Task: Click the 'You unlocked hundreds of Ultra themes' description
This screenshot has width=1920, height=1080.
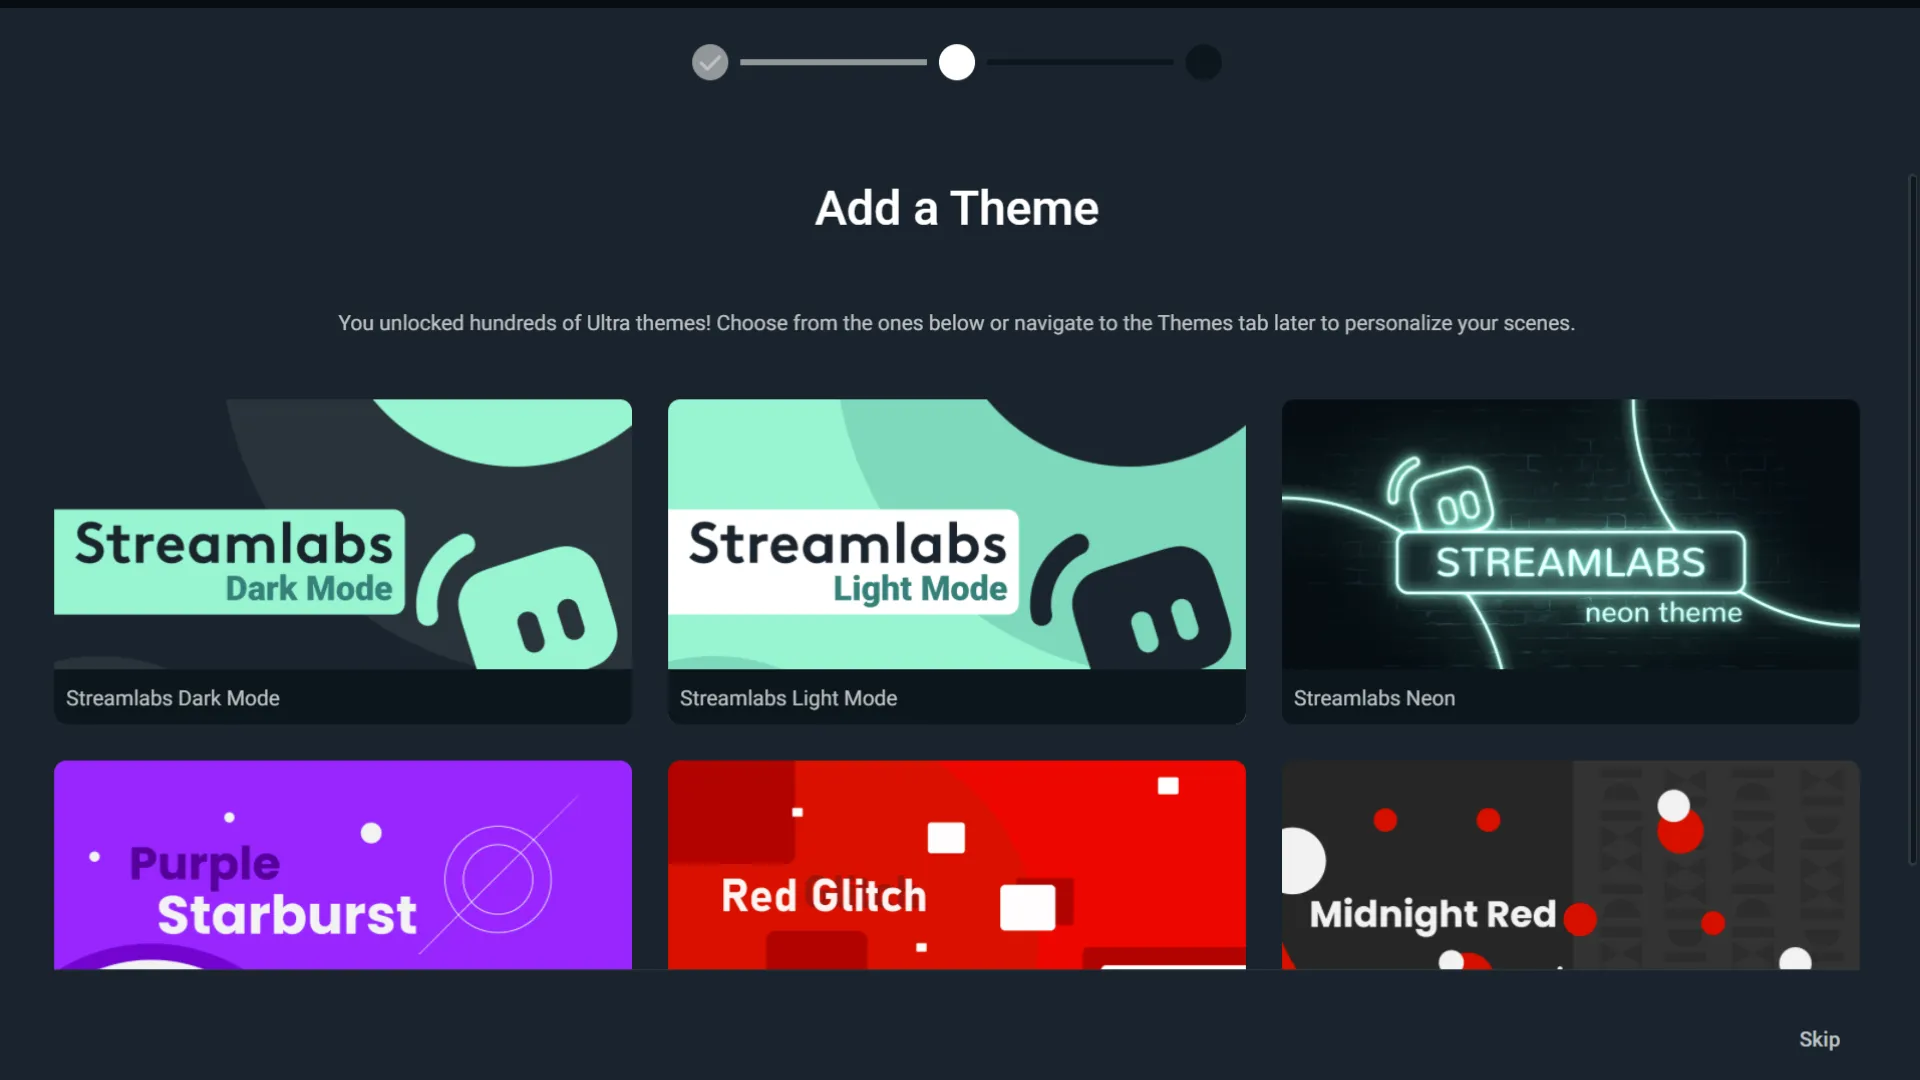Action: click(x=957, y=323)
